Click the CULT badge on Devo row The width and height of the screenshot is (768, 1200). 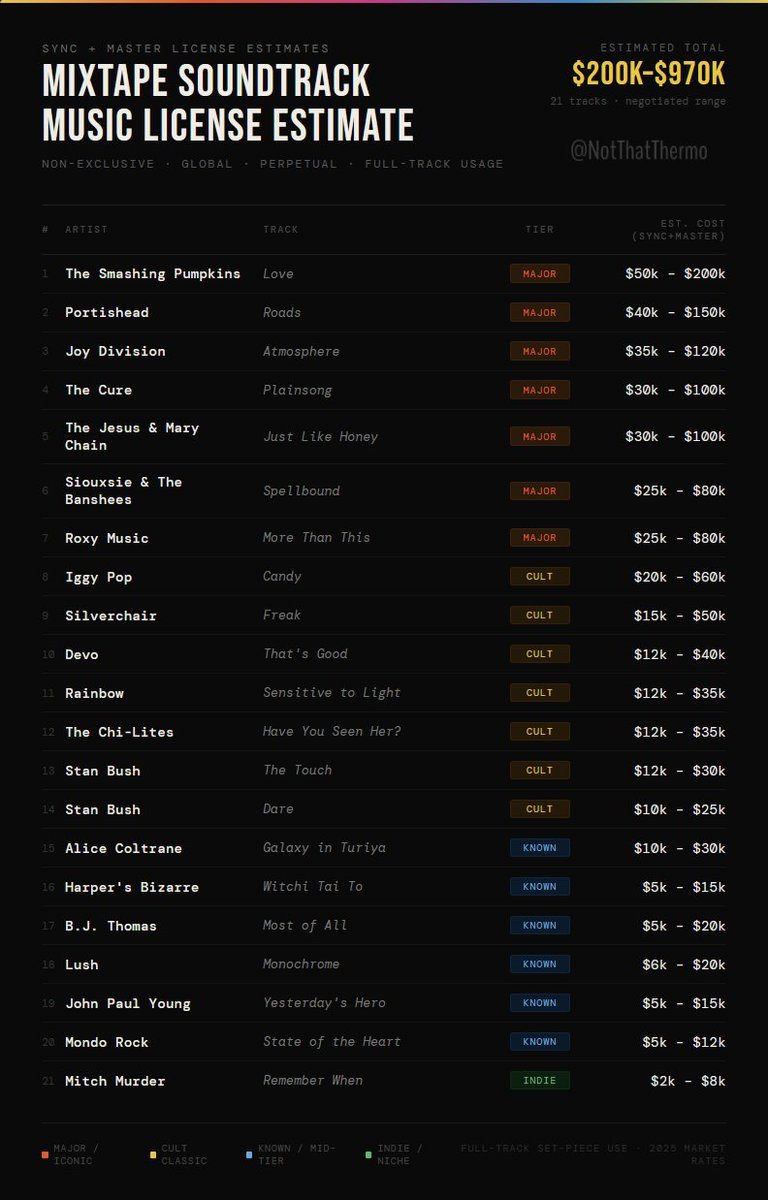(x=540, y=655)
